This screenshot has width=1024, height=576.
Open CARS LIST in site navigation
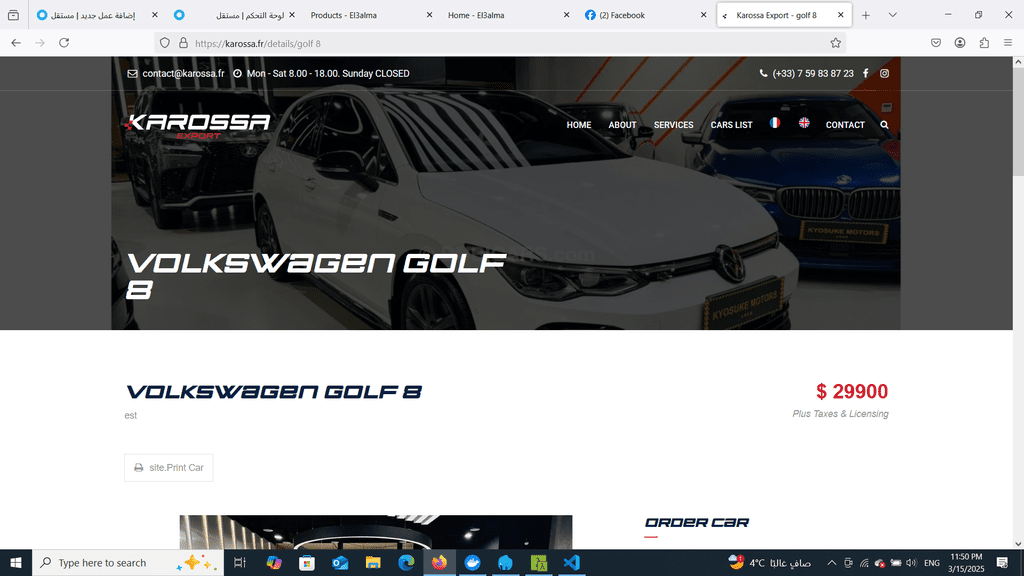click(x=731, y=125)
